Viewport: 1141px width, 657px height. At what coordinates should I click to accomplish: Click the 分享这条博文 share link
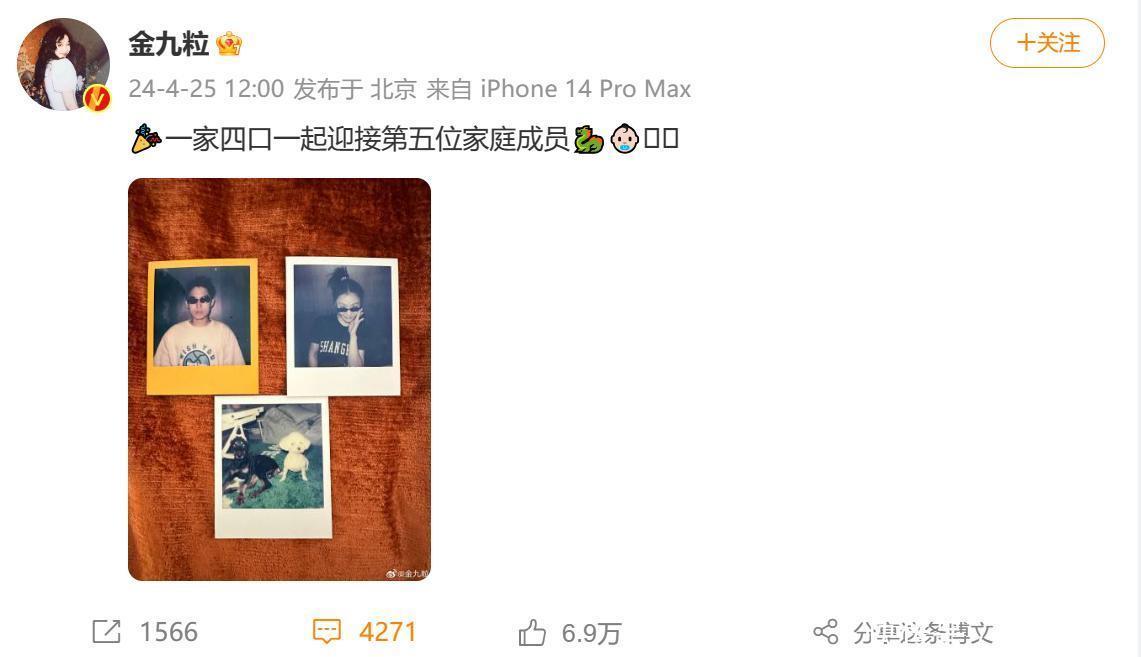point(923,632)
